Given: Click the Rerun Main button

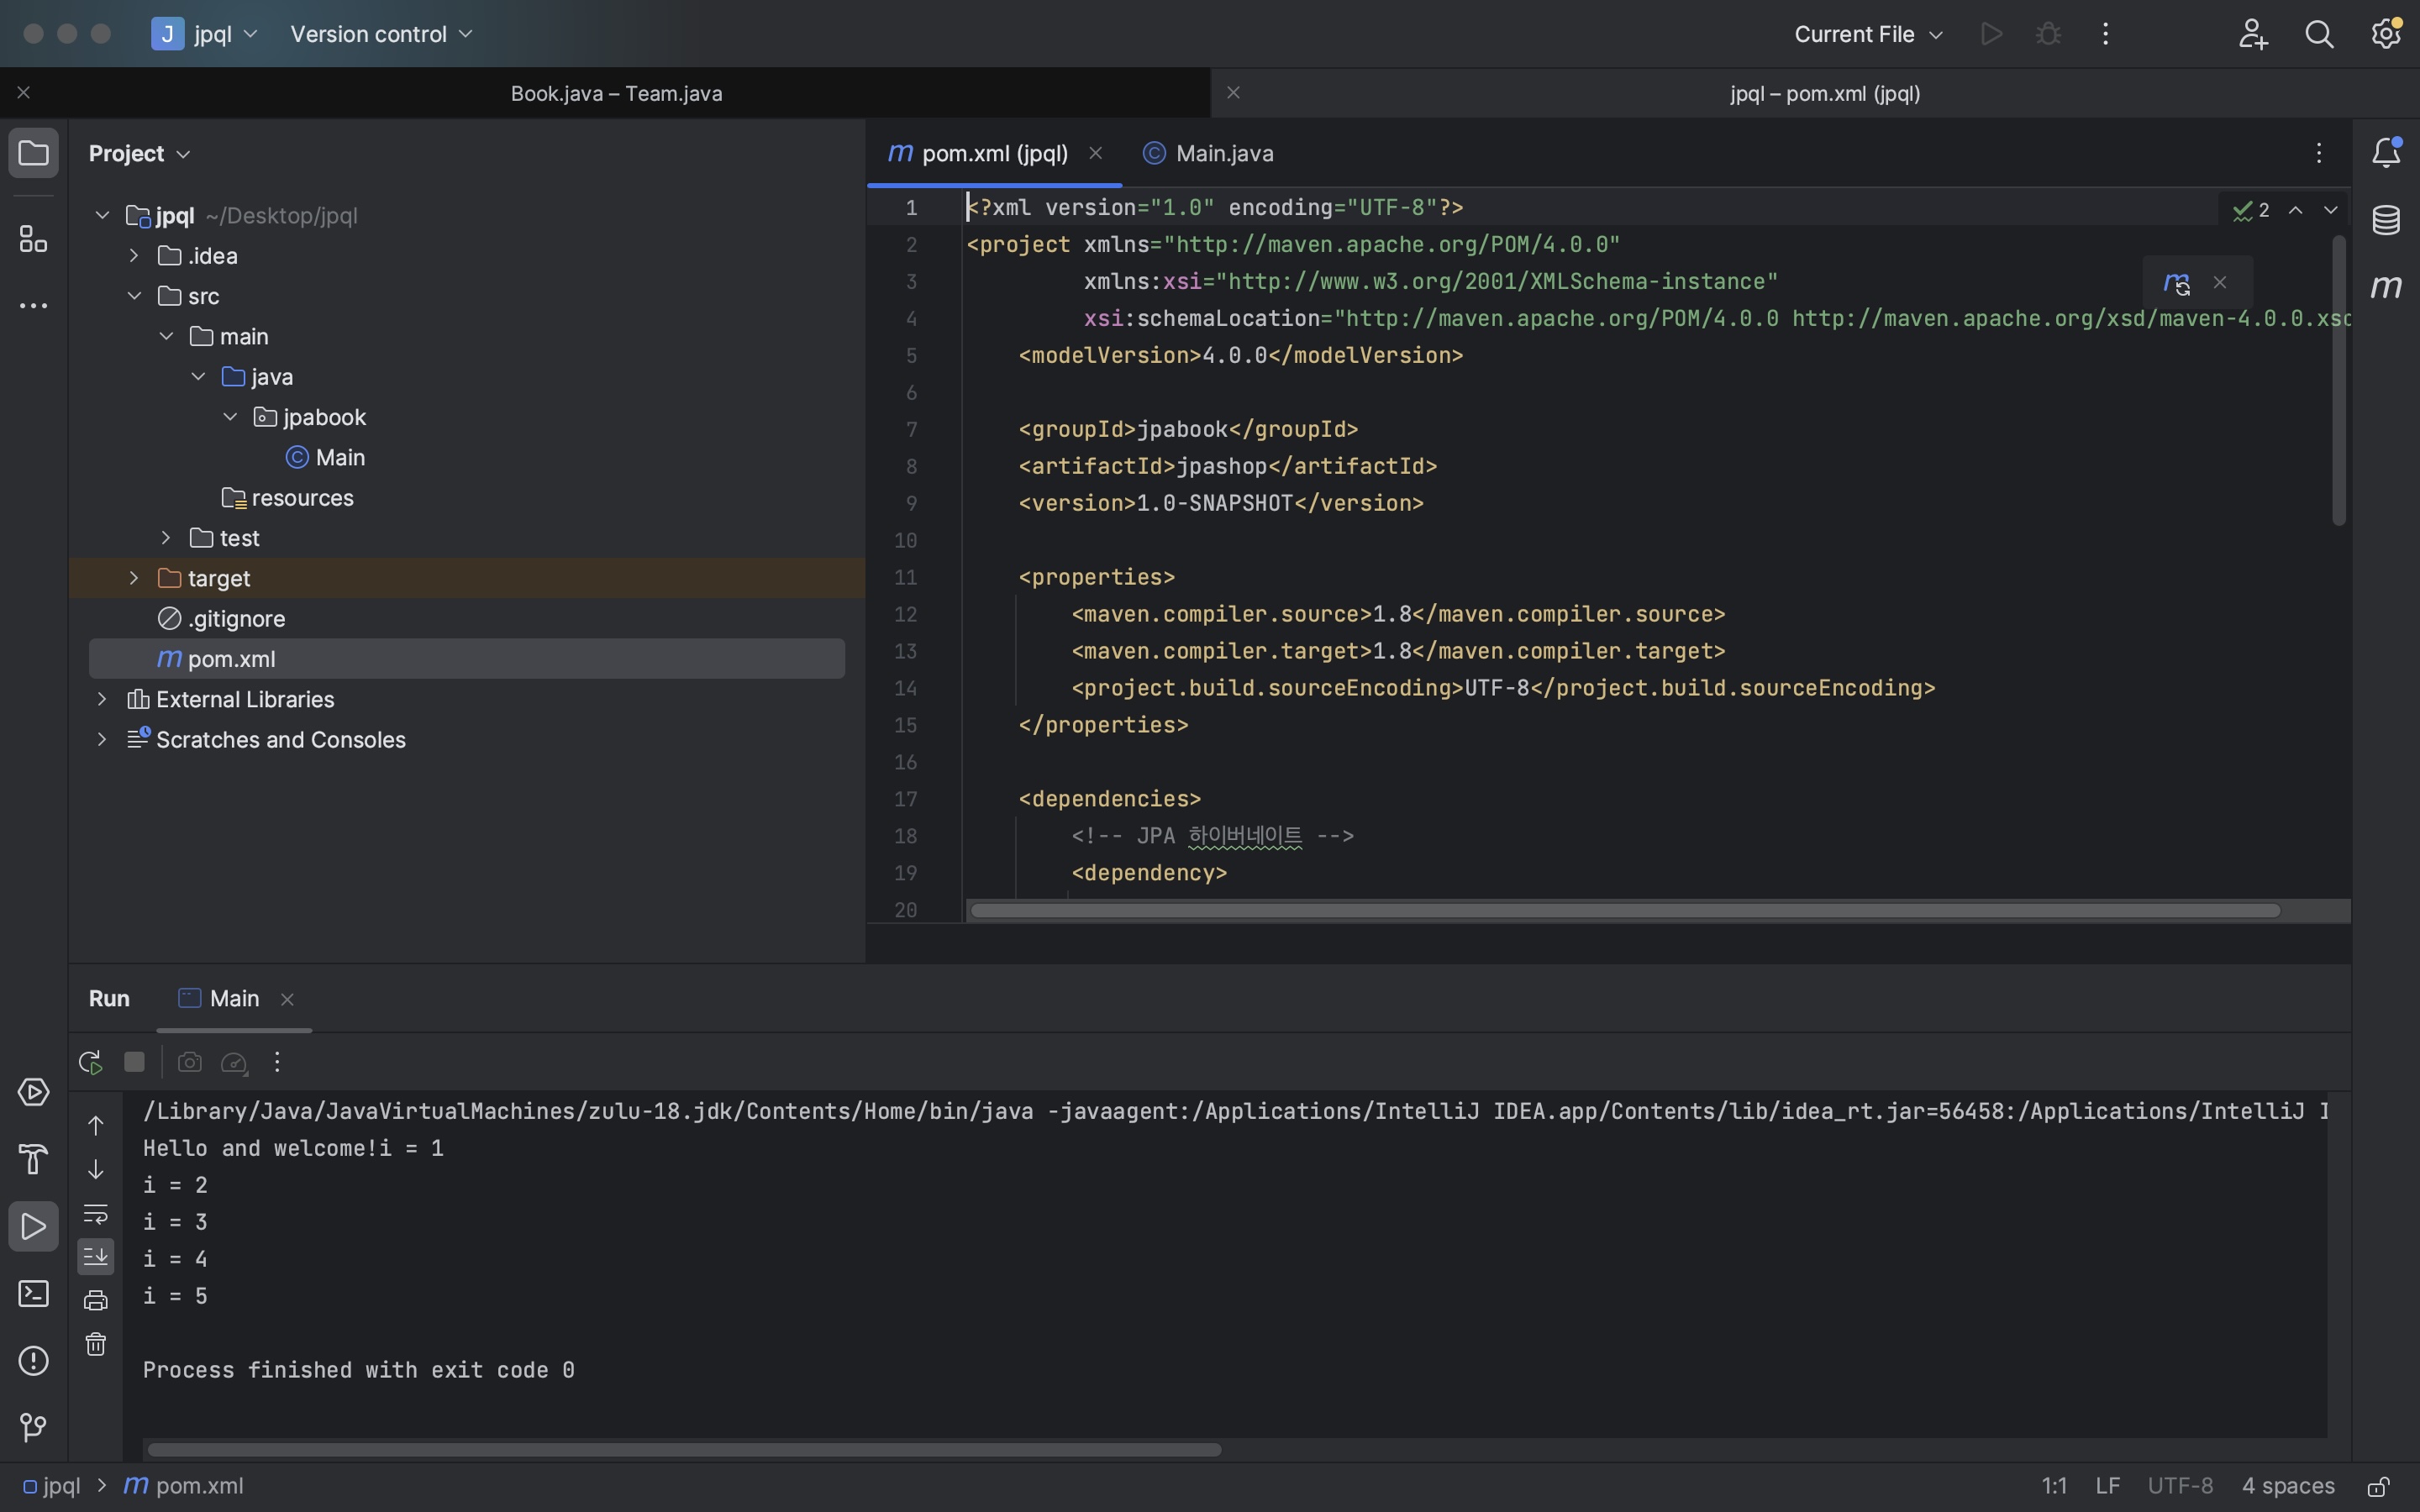Looking at the screenshot, I should [90, 1062].
